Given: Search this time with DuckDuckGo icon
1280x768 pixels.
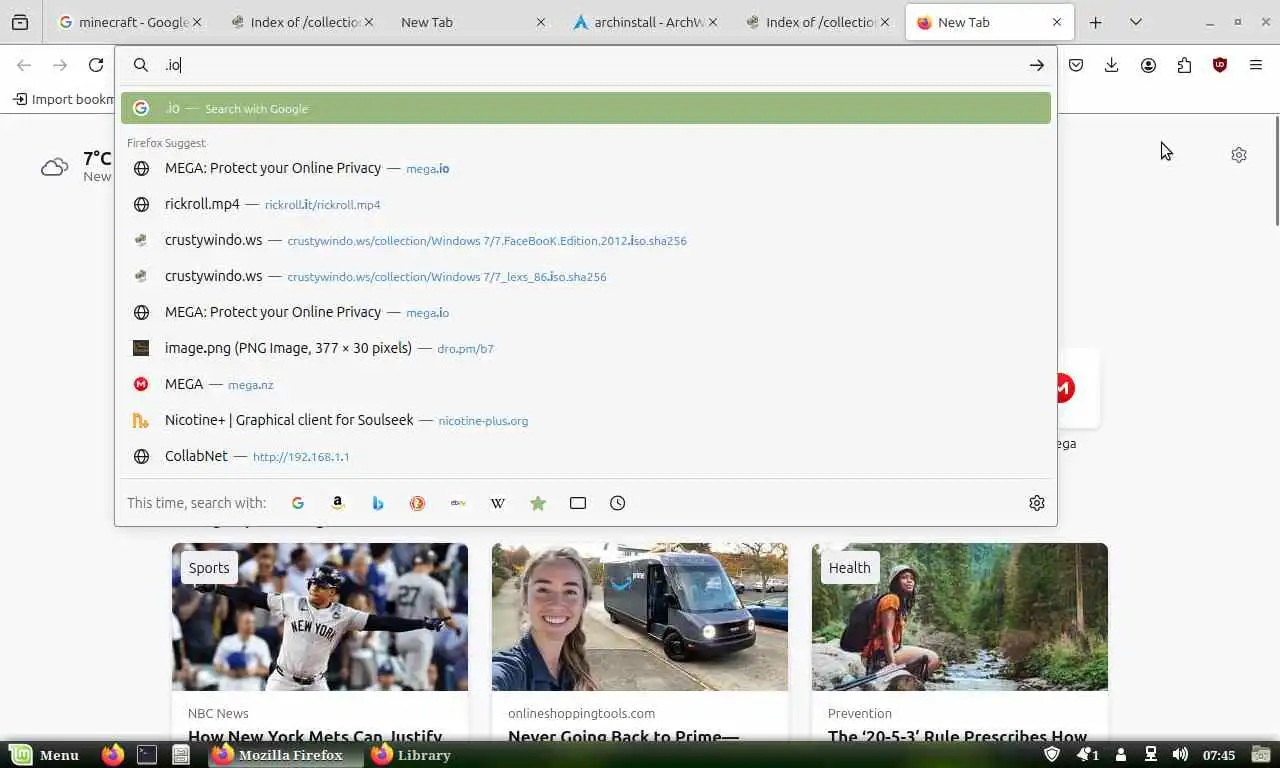Looking at the screenshot, I should point(418,503).
